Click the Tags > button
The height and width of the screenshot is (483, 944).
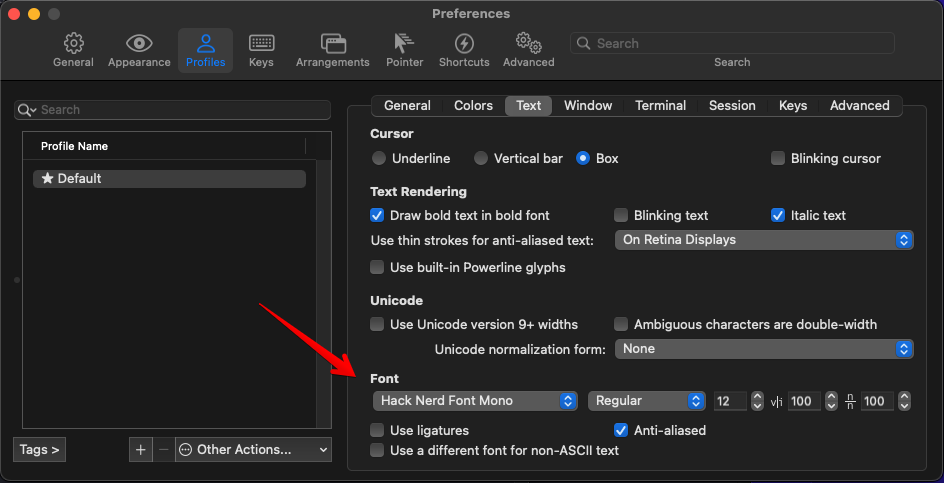pos(41,450)
